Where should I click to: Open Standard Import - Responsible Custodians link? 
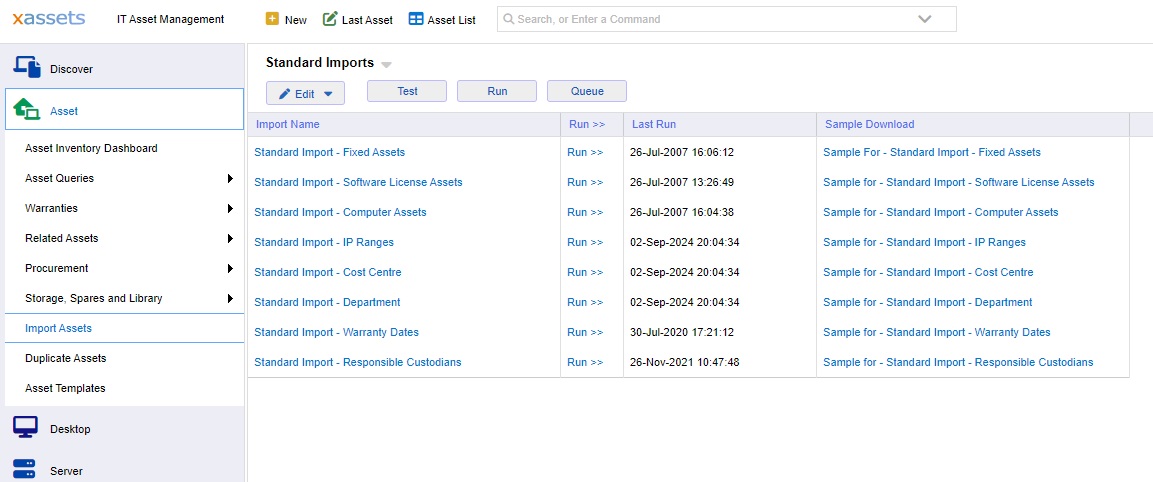[358, 362]
